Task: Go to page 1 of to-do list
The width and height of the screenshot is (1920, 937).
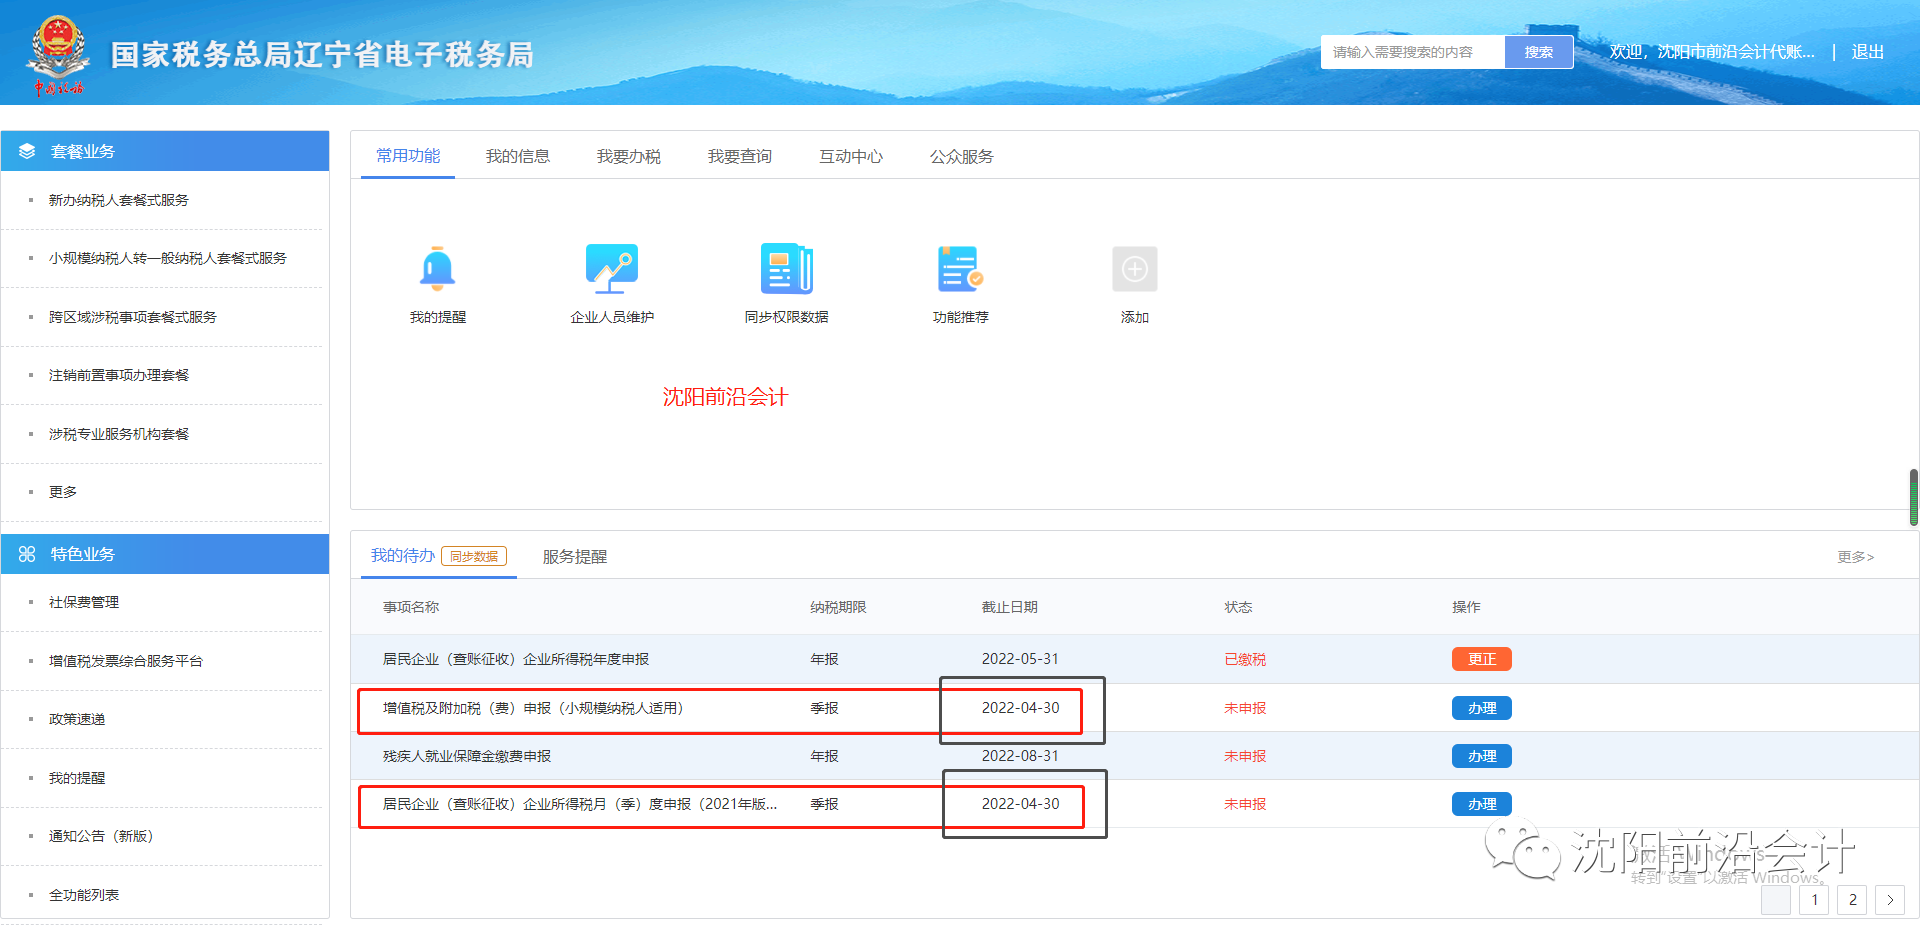Action: (1814, 899)
